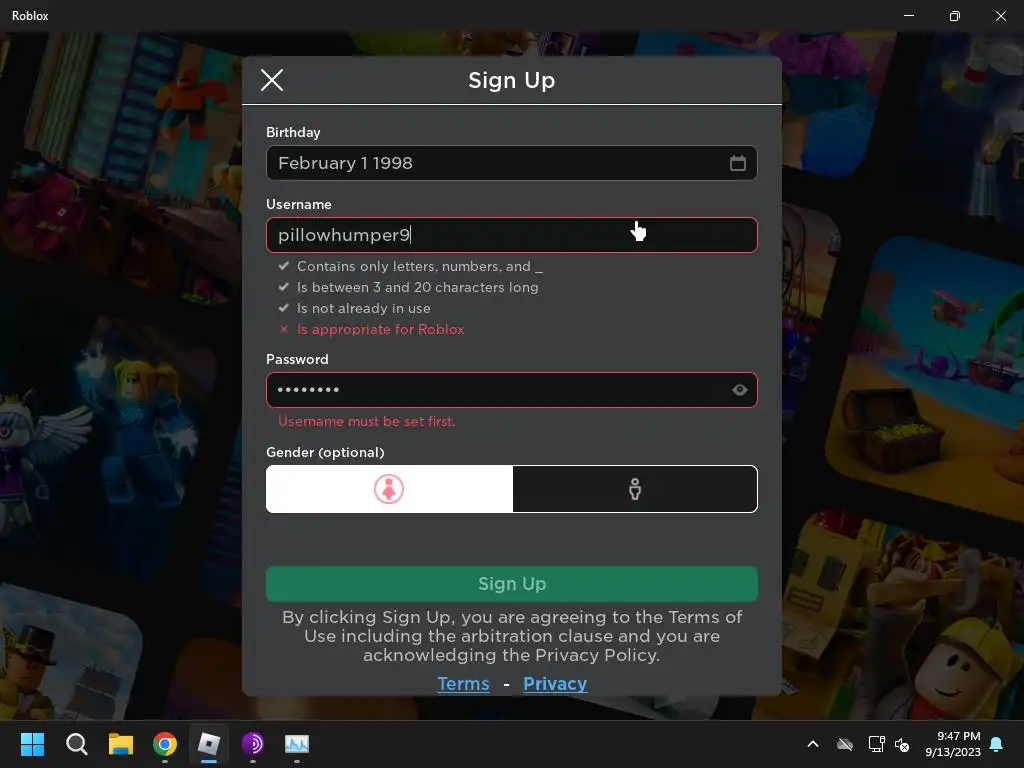The height and width of the screenshot is (768, 1024).
Task: Click 'Is appropriate for Roblox' error text
Action: 381,329
